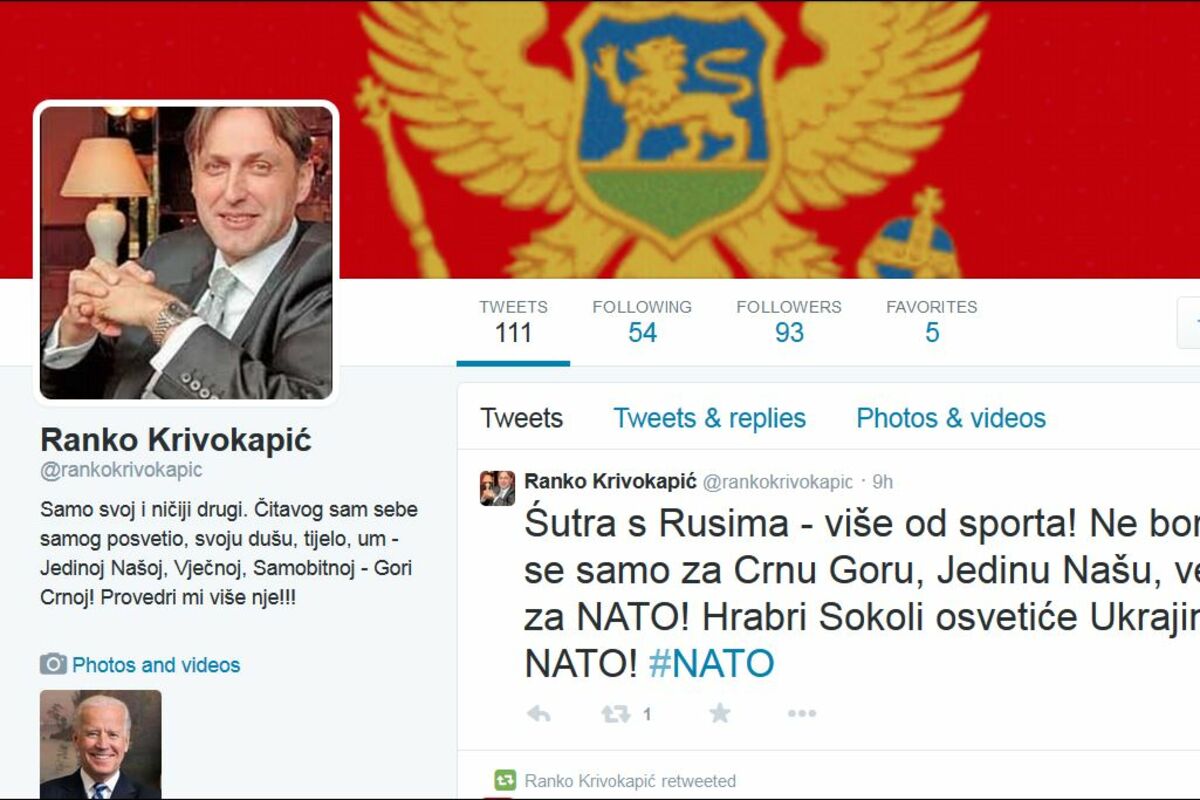
Task: Click the 9h timestamp on the tweet
Action: (882, 482)
